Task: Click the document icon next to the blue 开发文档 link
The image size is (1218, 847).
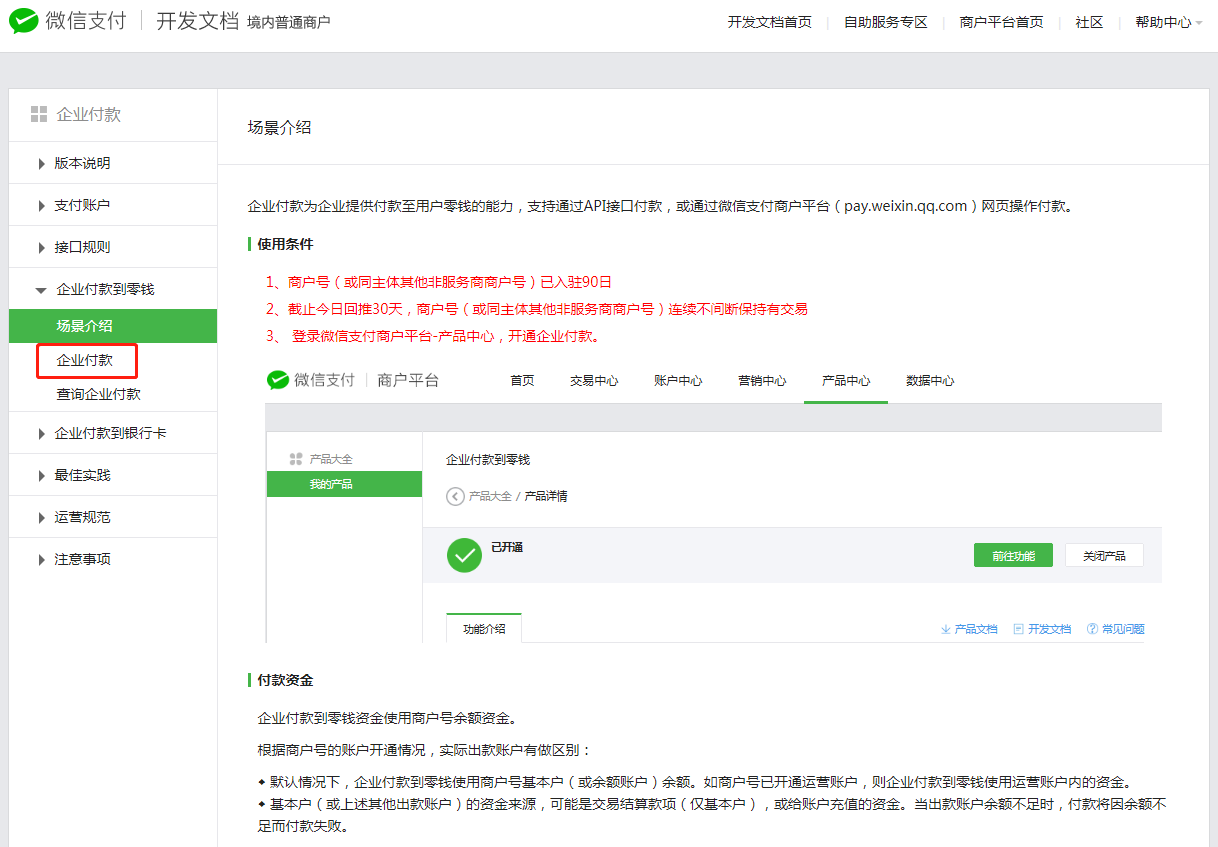Action: (1018, 629)
